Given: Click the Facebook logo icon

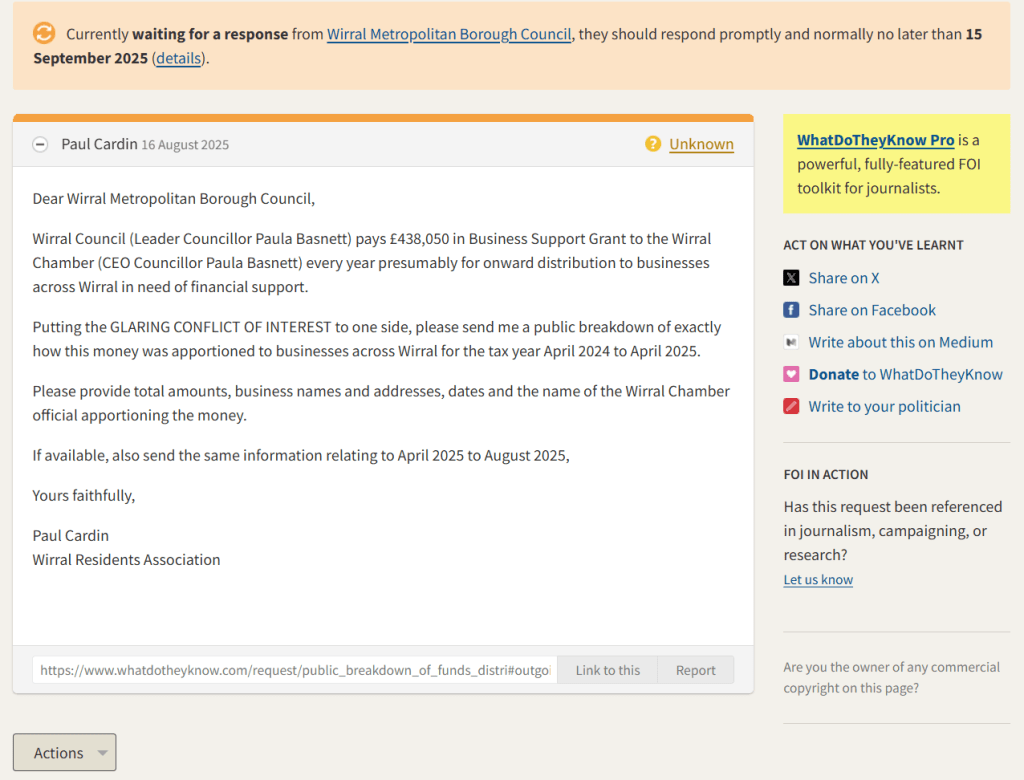Looking at the screenshot, I should [791, 310].
